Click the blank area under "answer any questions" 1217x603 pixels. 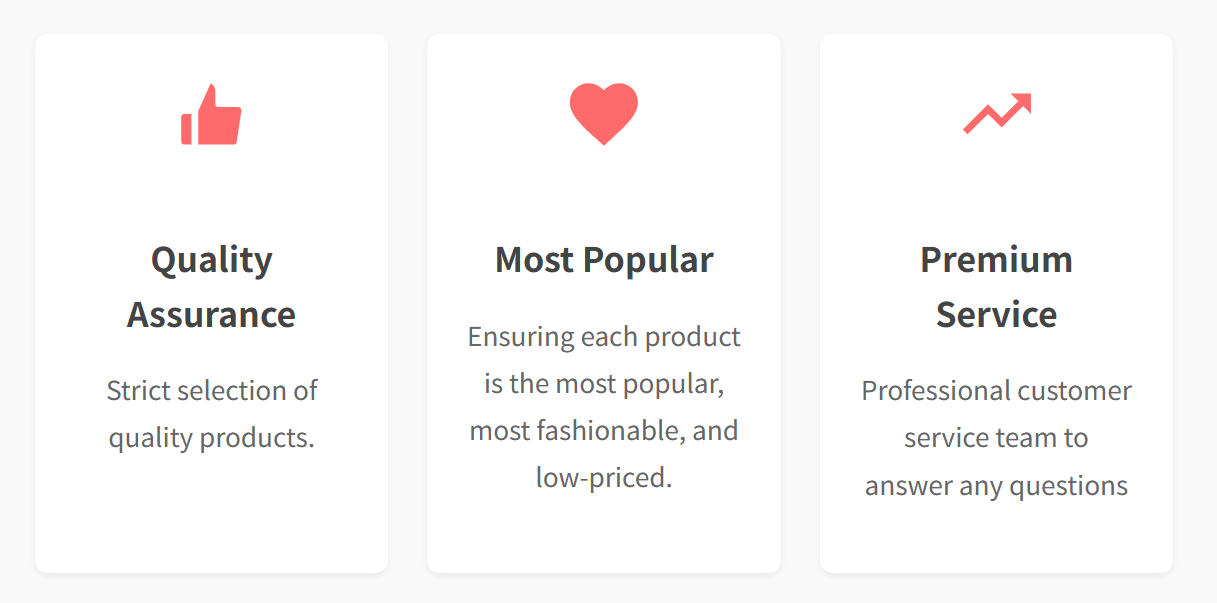pyautogui.click(x=996, y=538)
